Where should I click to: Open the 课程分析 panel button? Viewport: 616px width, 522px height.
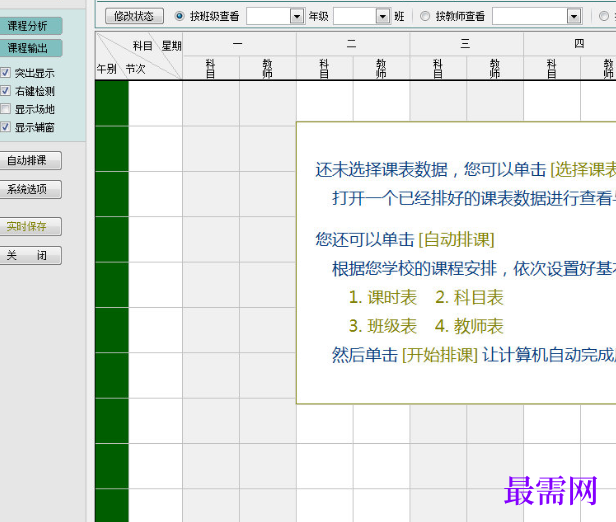point(30,26)
